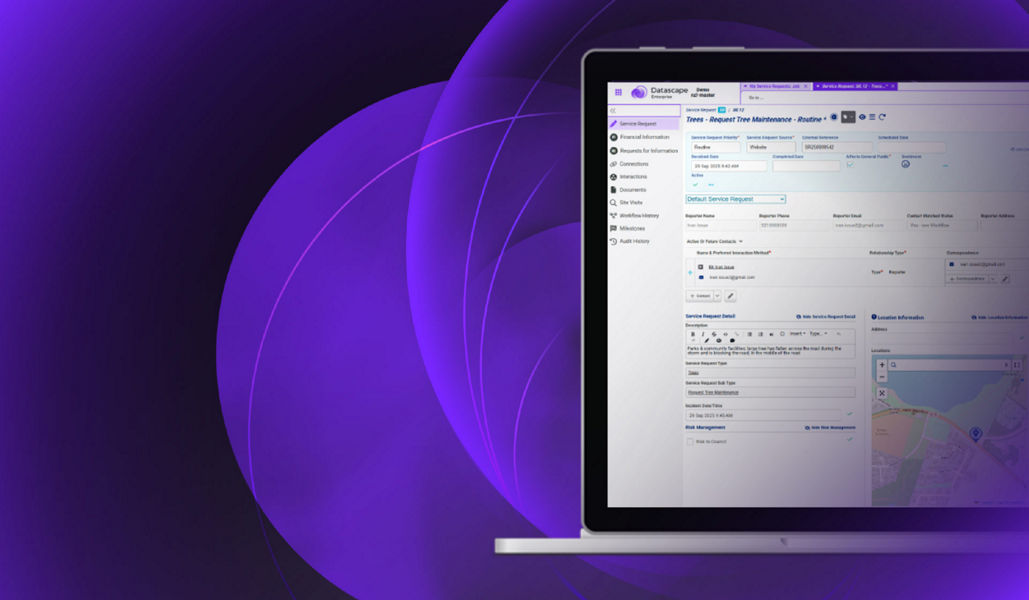Toggle the Active checkmark
The width and height of the screenshot is (1029, 600).
(695, 184)
